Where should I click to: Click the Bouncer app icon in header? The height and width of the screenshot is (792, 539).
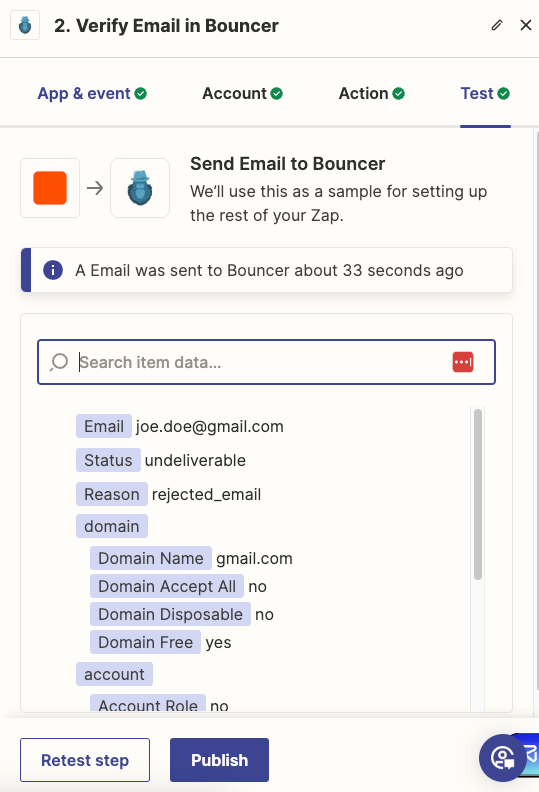pos(25,25)
